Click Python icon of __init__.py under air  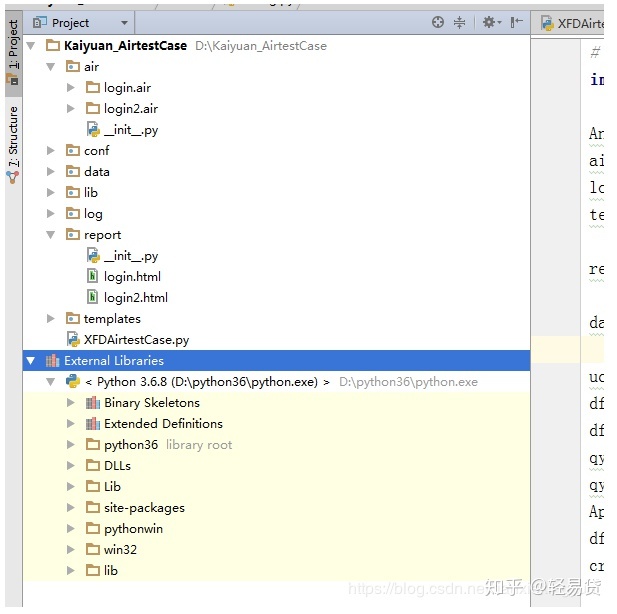pos(93,129)
